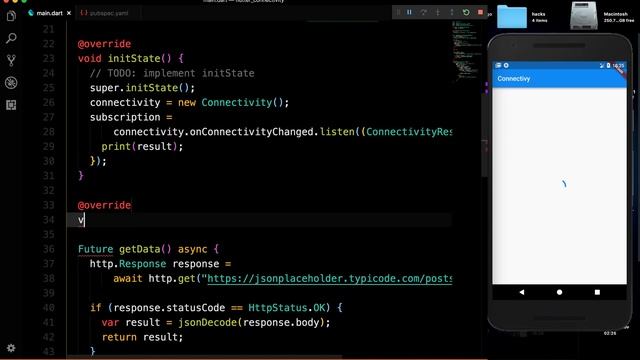
Task: Click 'Future getData() async {' line
Action: pos(149,249)
